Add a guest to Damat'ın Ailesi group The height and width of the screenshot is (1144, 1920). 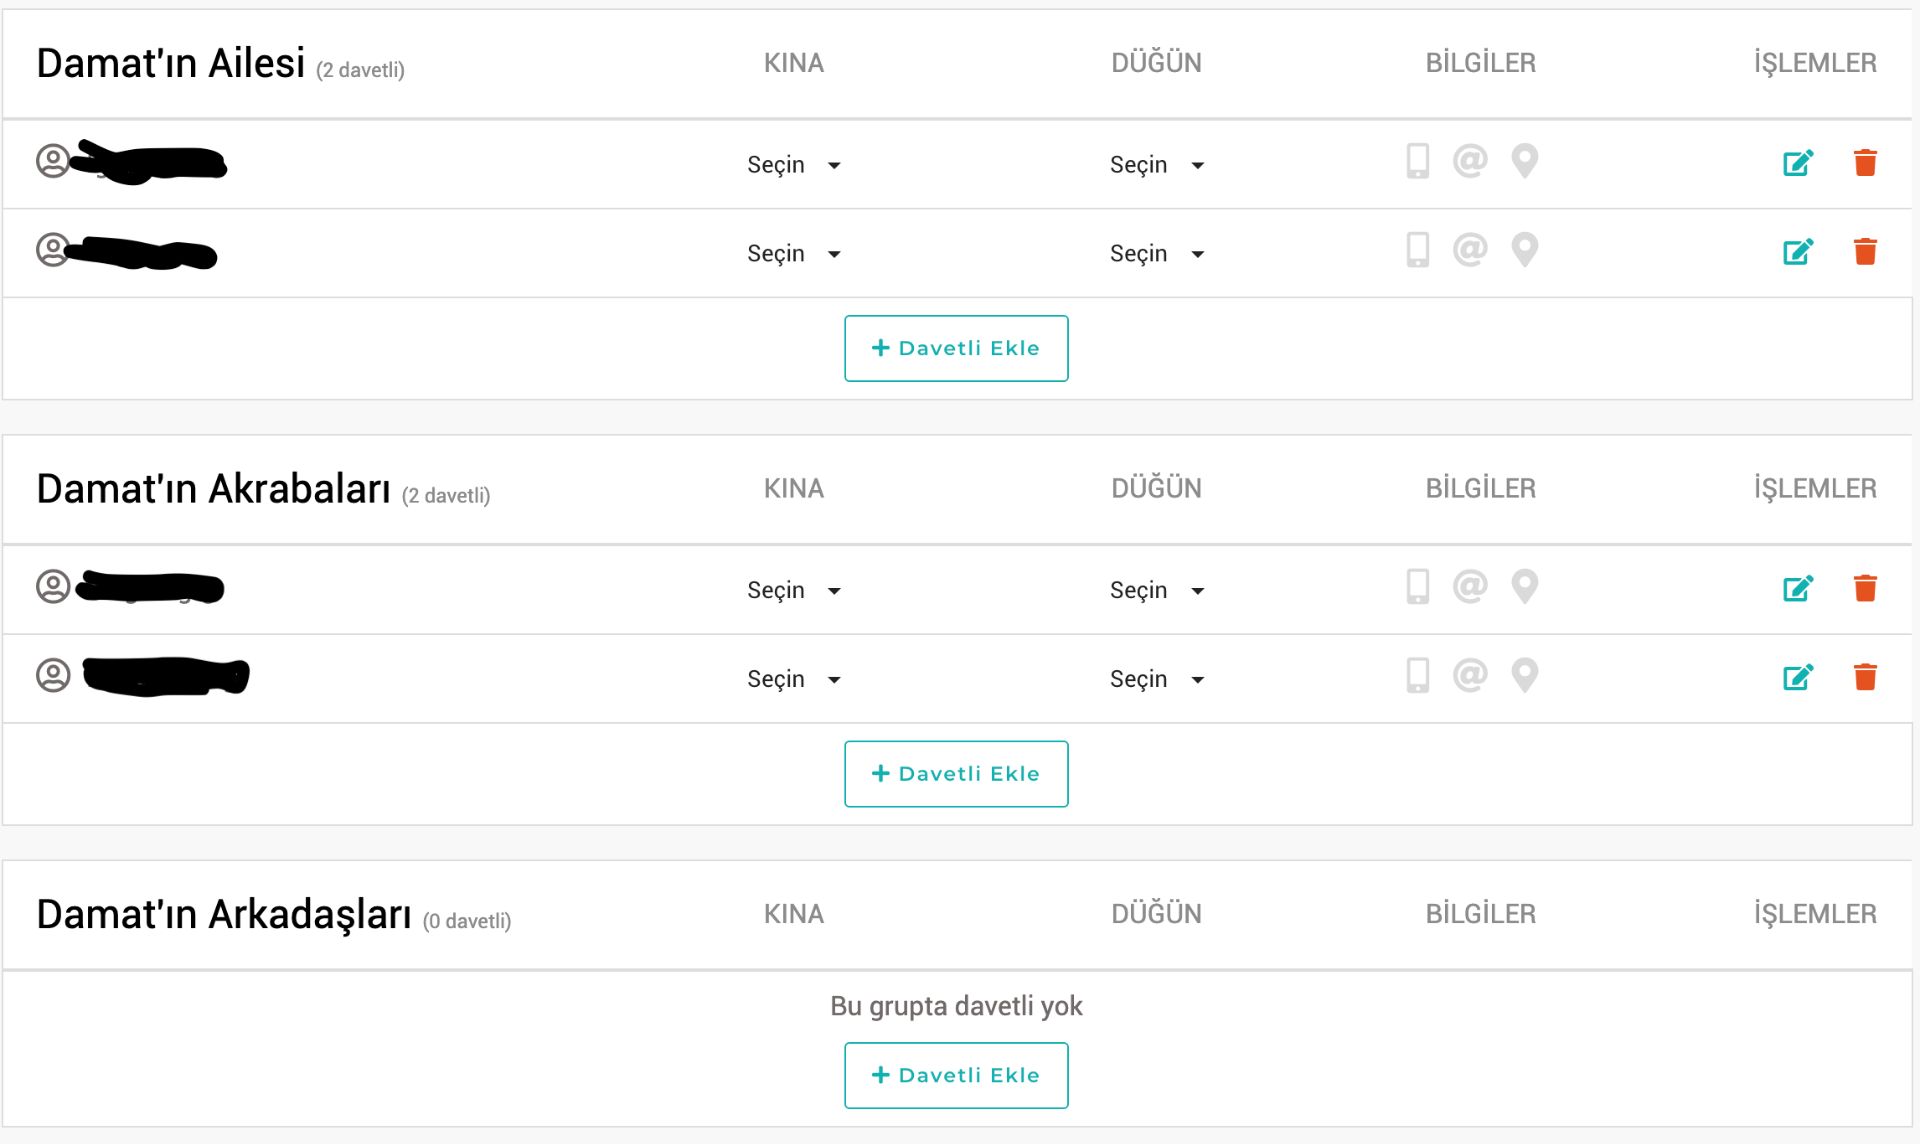(956, 348)
